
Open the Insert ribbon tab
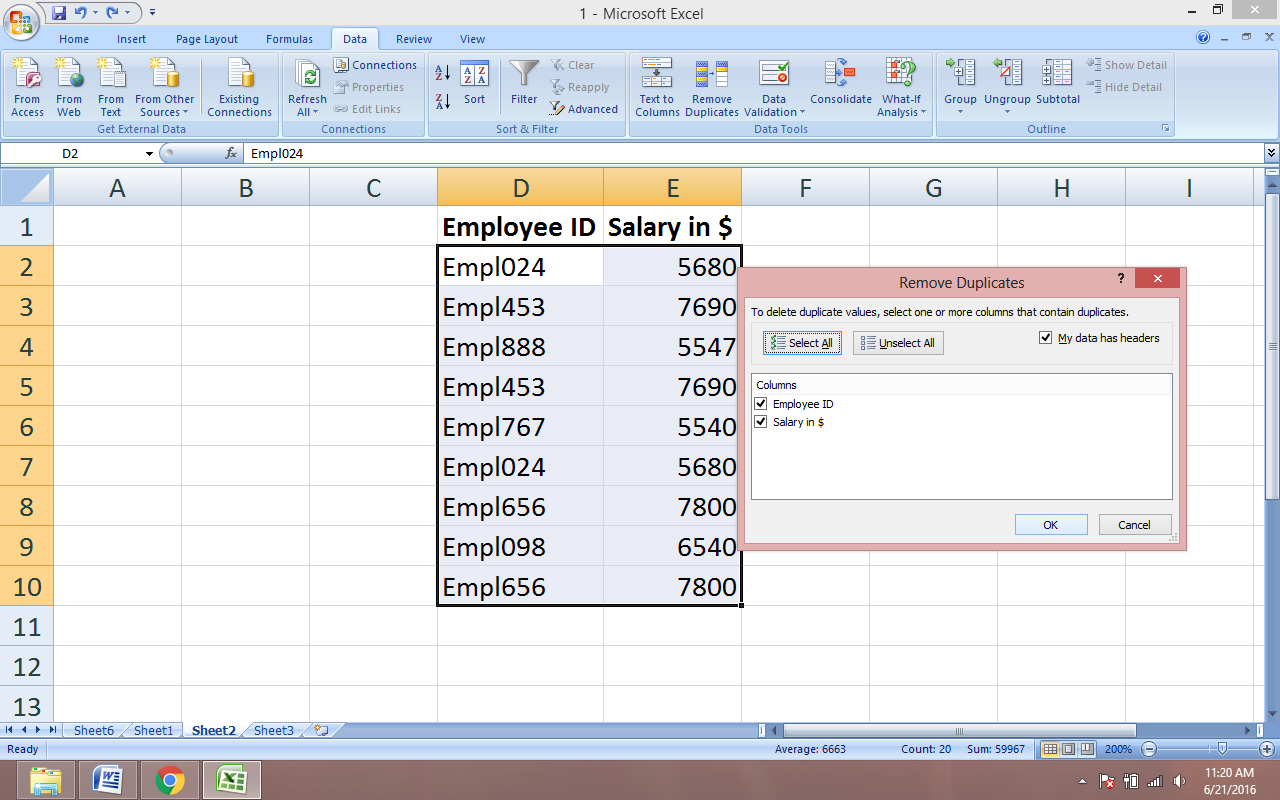(131, 39)
